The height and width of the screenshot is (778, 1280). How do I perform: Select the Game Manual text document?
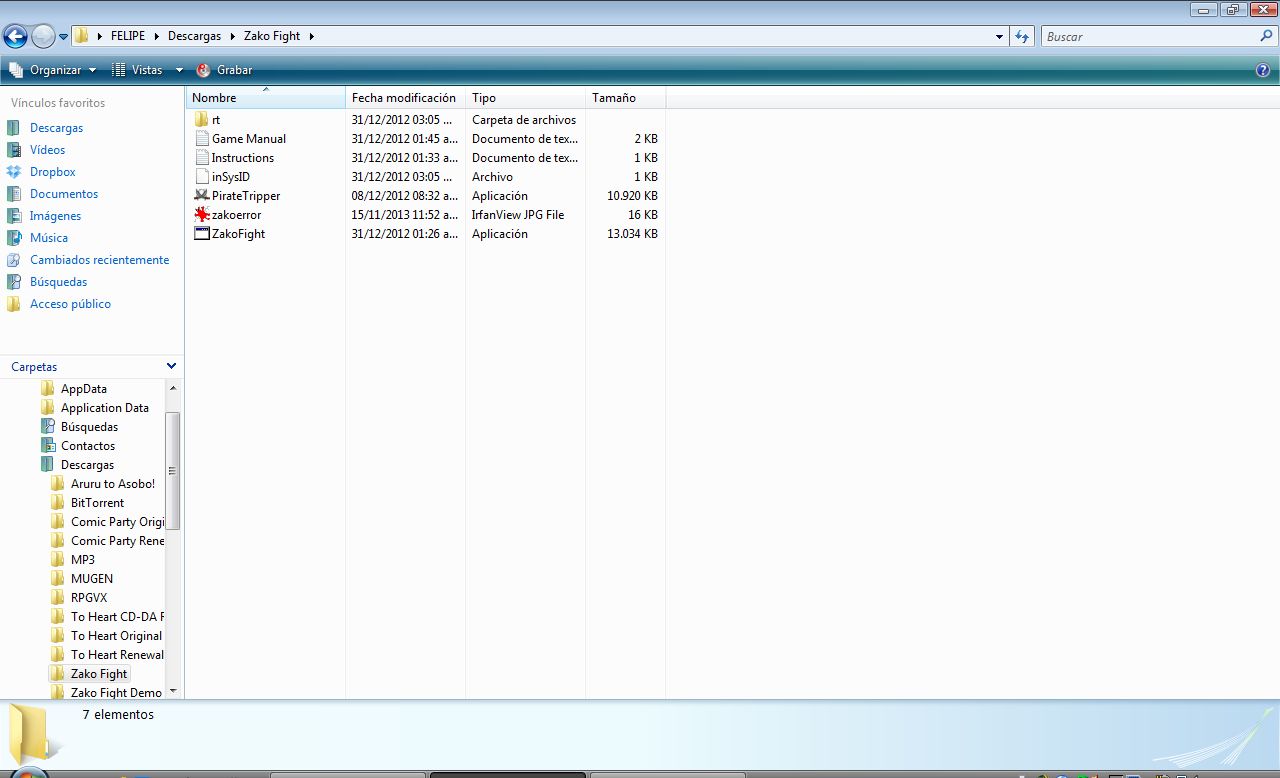click(248, 139)
